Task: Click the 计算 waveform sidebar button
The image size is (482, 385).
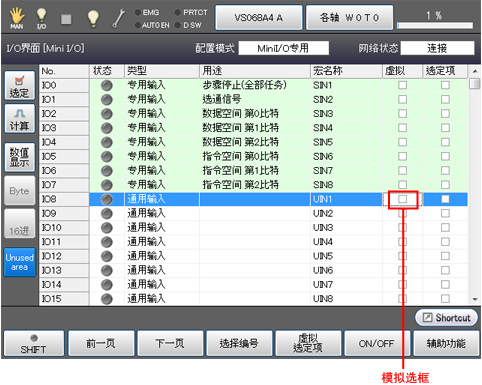Action: 20,119
